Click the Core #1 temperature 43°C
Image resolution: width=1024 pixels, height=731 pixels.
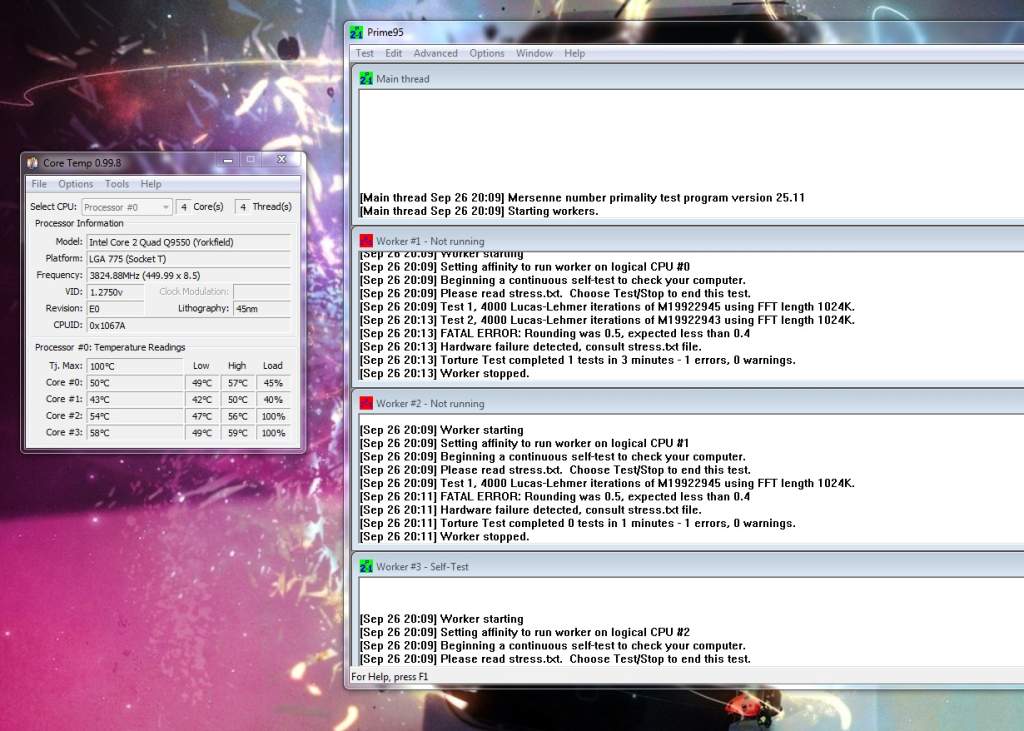(135, 399)
